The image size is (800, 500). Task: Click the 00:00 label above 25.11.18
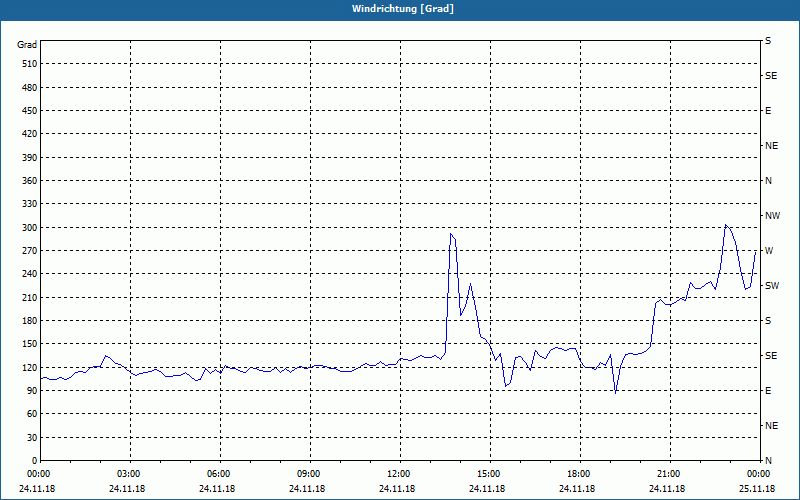coord(760,474)
